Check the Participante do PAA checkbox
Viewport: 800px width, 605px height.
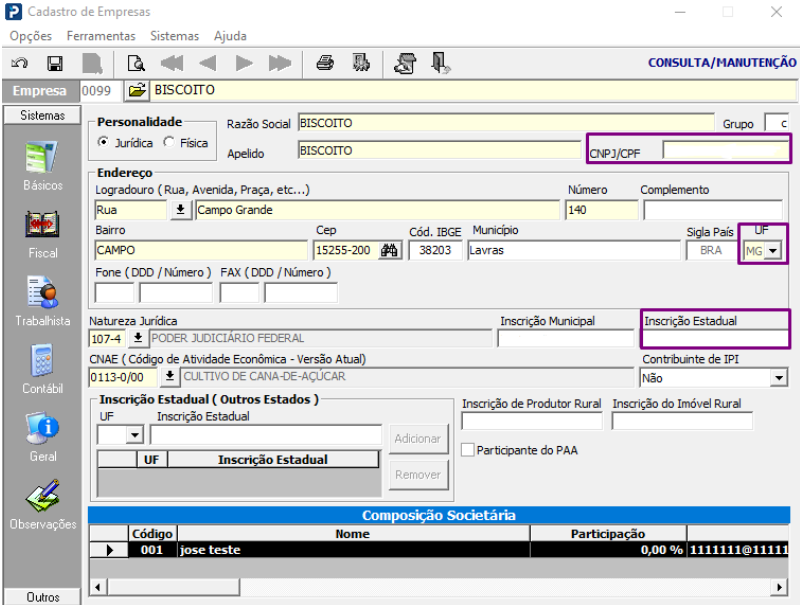(467, 450)
